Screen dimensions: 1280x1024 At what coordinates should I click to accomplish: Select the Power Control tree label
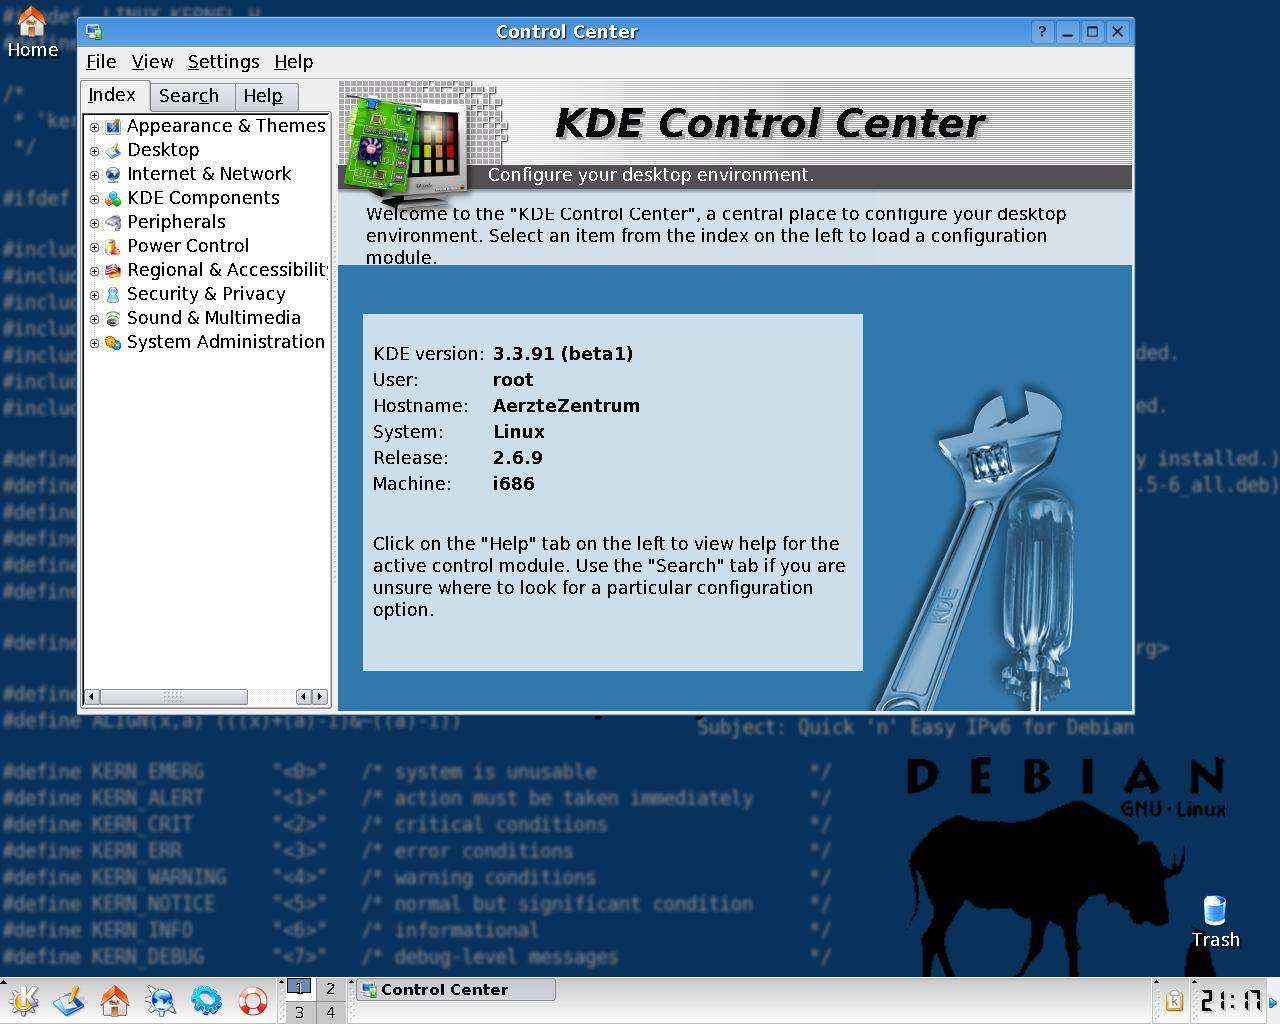pos(188,246)
